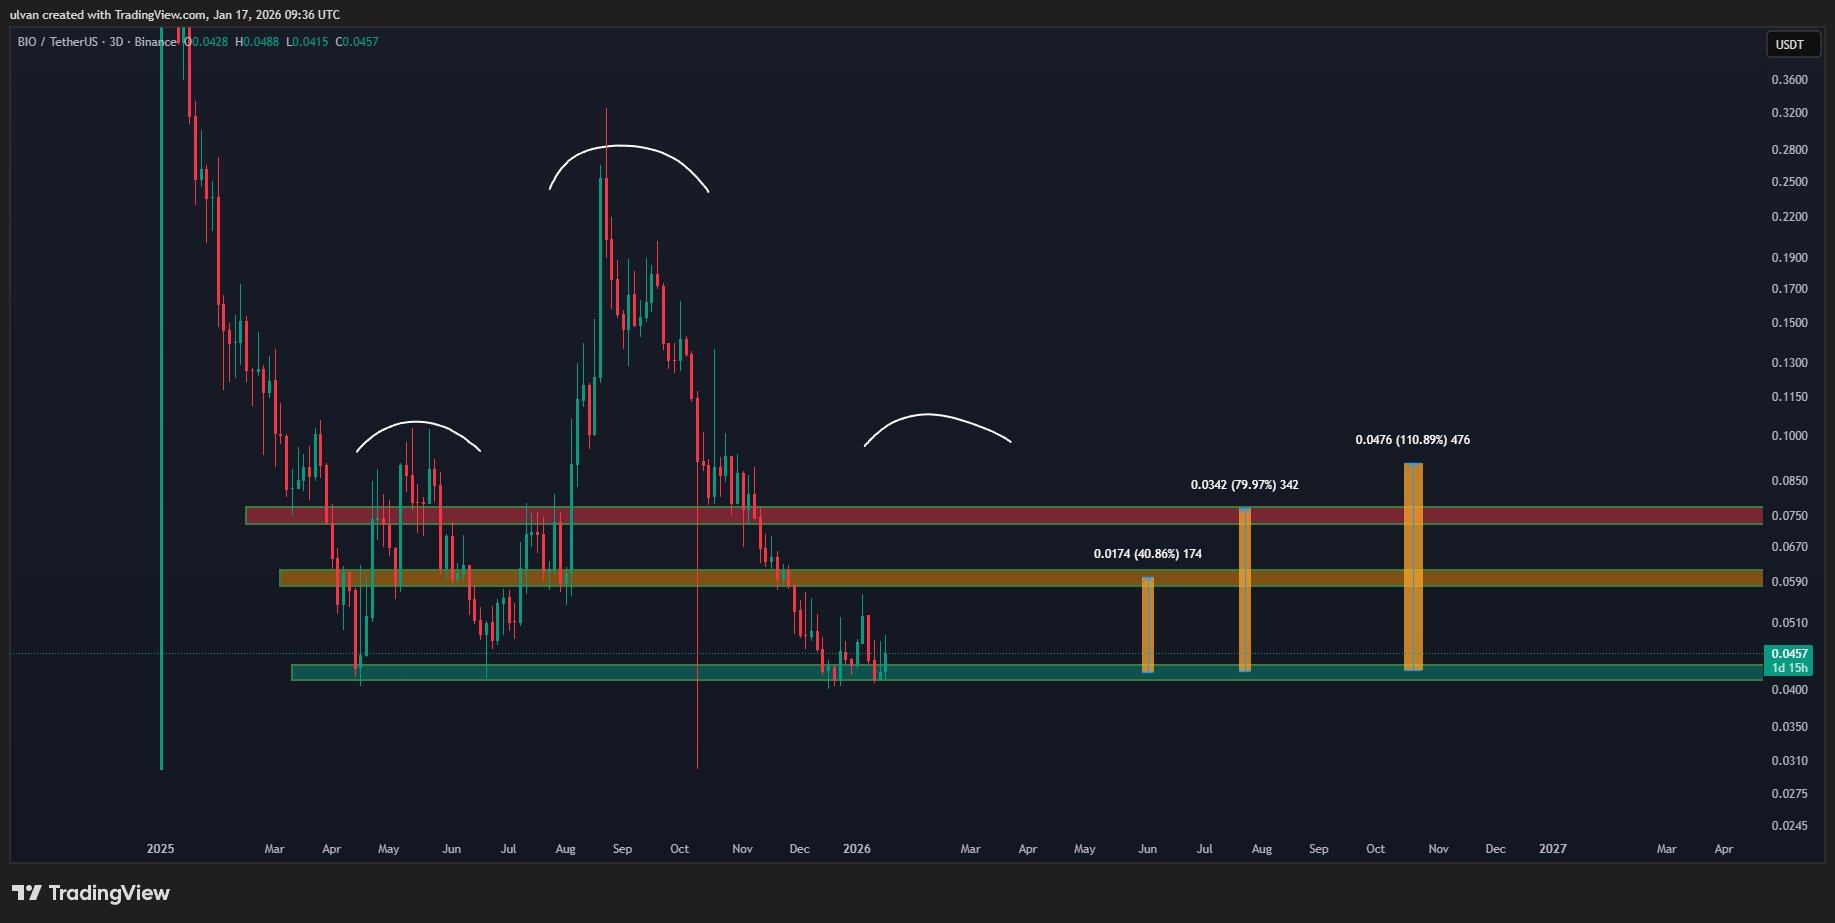1835x923 pixels.
Task: Click the 0.1500 price axis label
Action: point(1789,323)
